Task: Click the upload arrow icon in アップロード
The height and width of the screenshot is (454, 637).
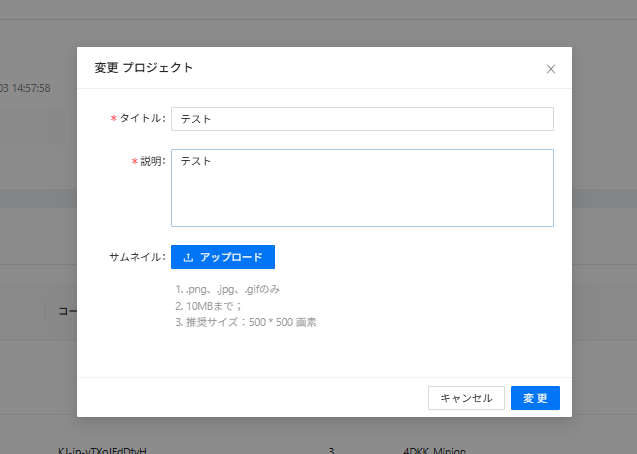Action: pos(188,257)
